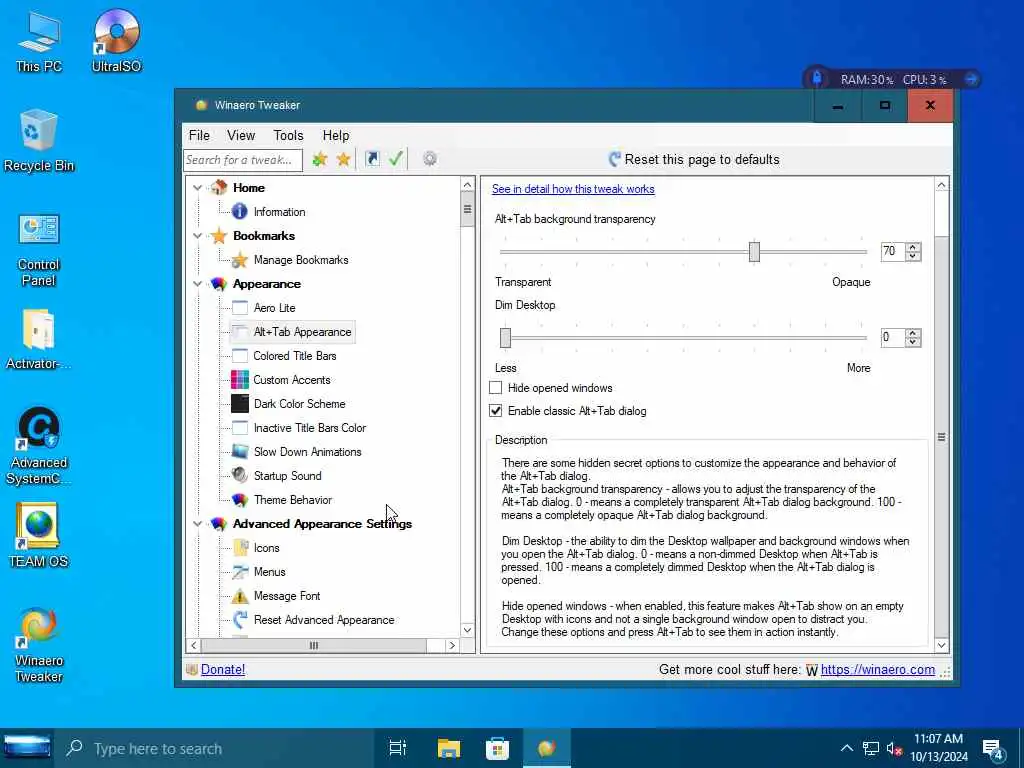Click Reset this page to defaults
The image size is (1024, 768).
pos(694,159)
